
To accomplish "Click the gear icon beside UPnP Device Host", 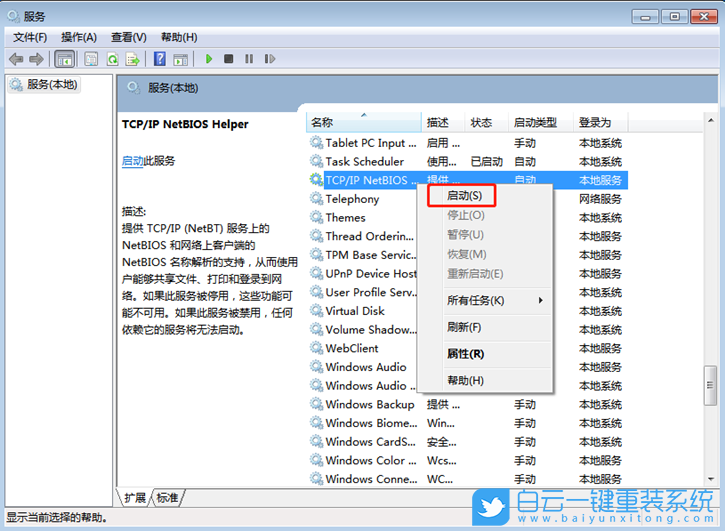I will coord(316,273).
